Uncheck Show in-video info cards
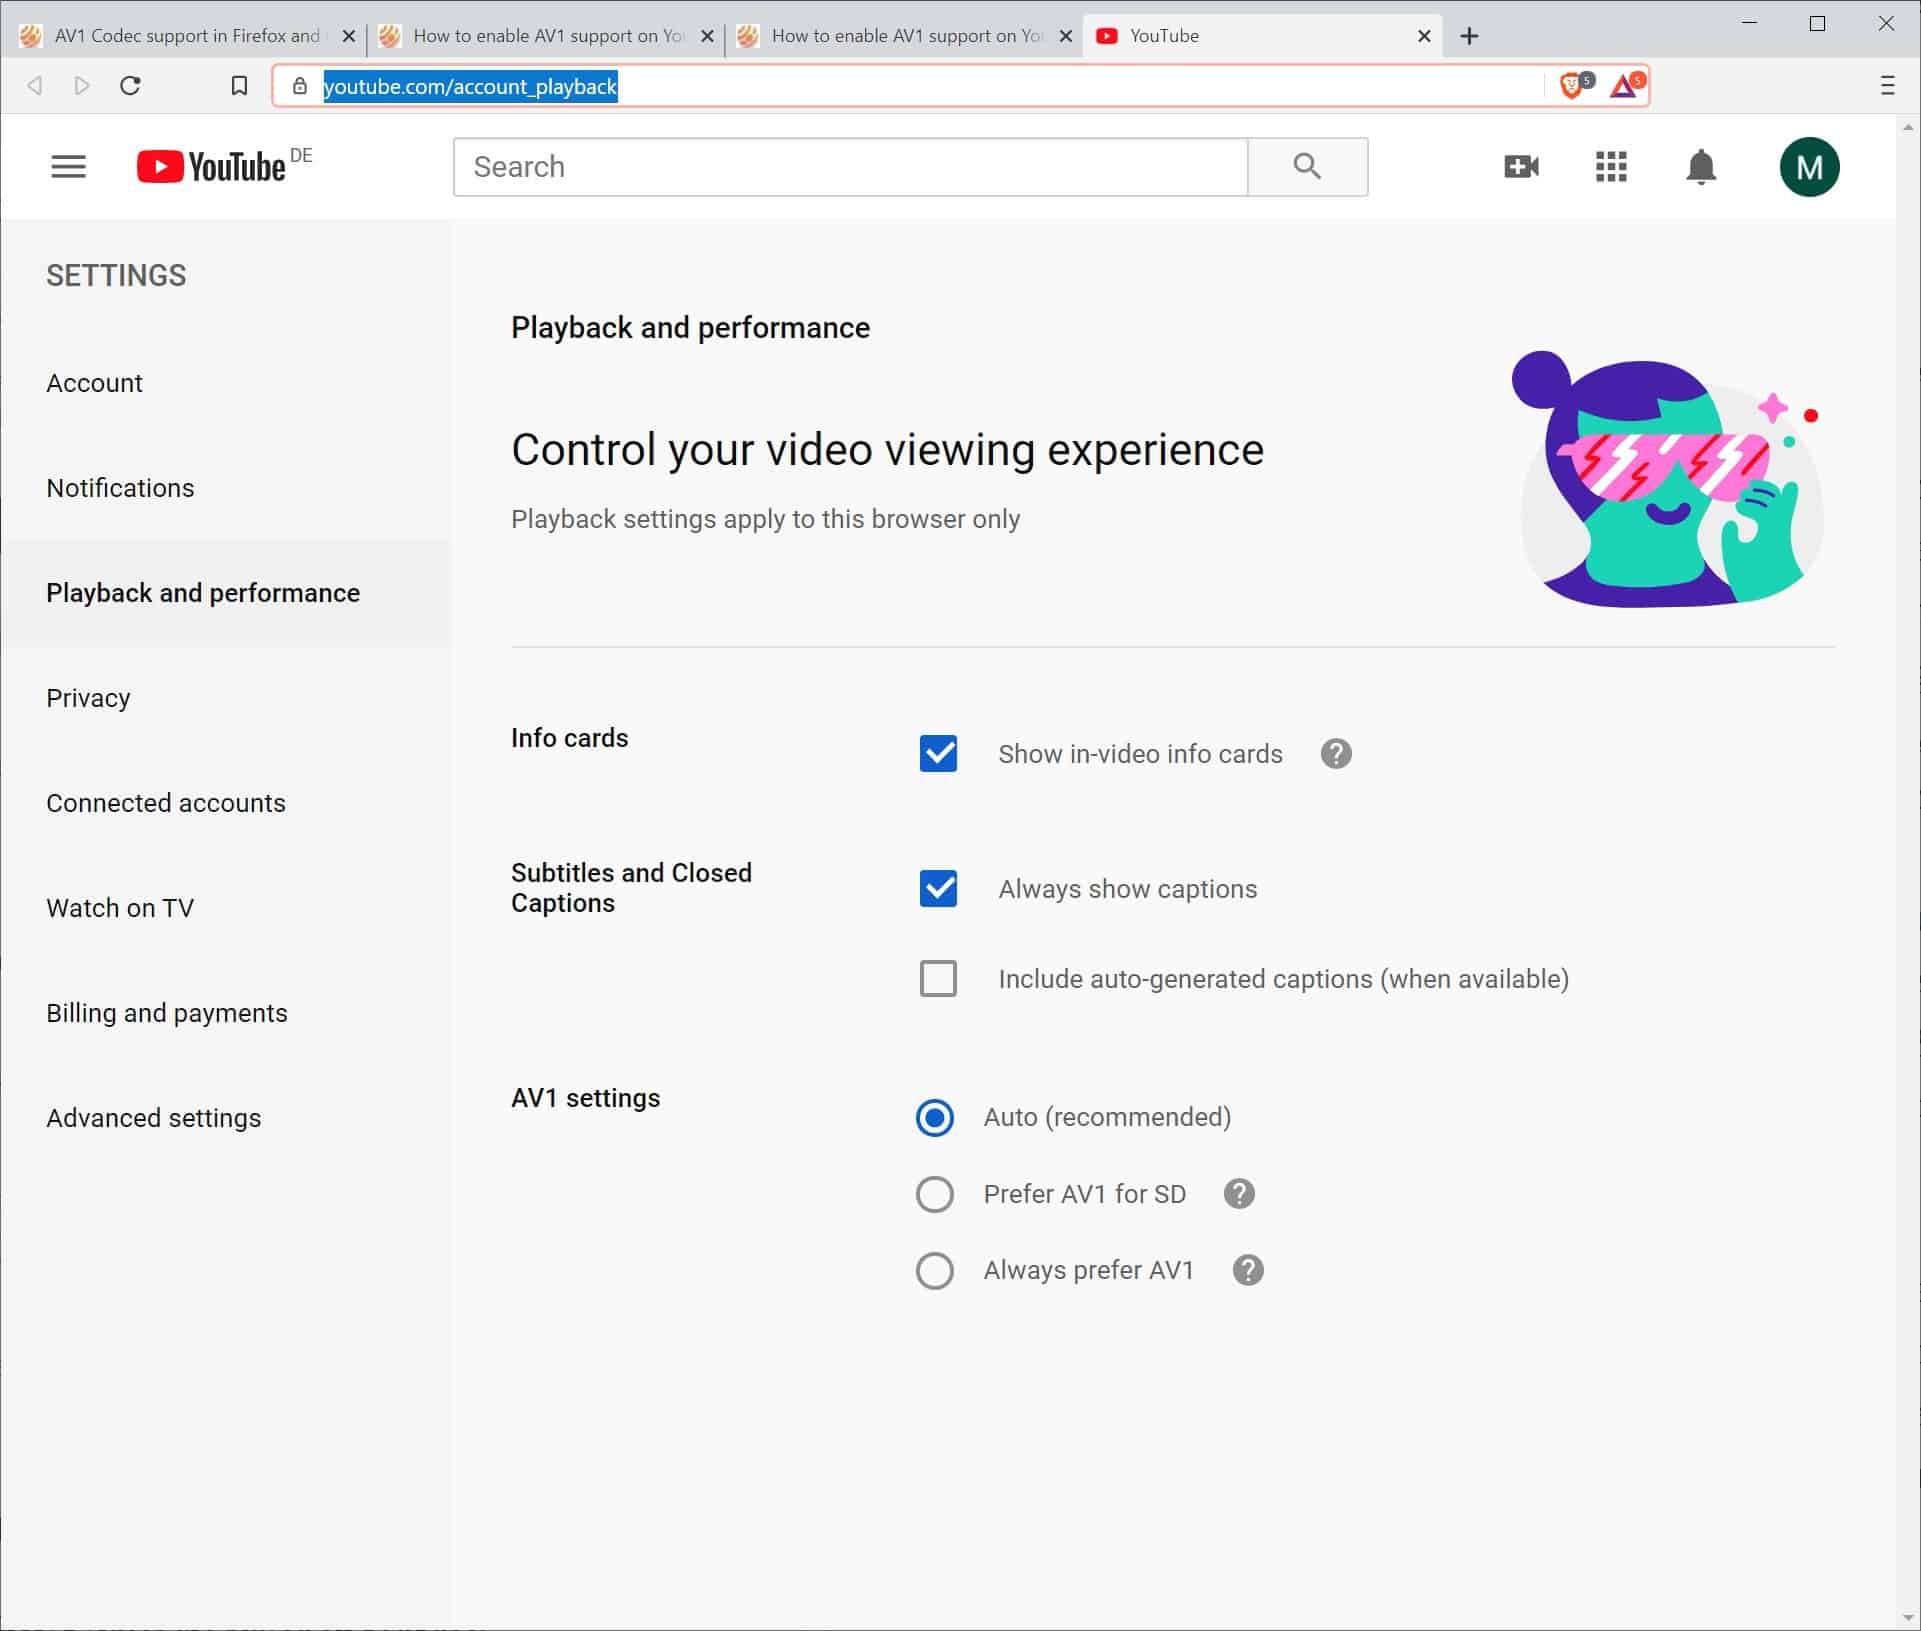 (x=938, y=754)
